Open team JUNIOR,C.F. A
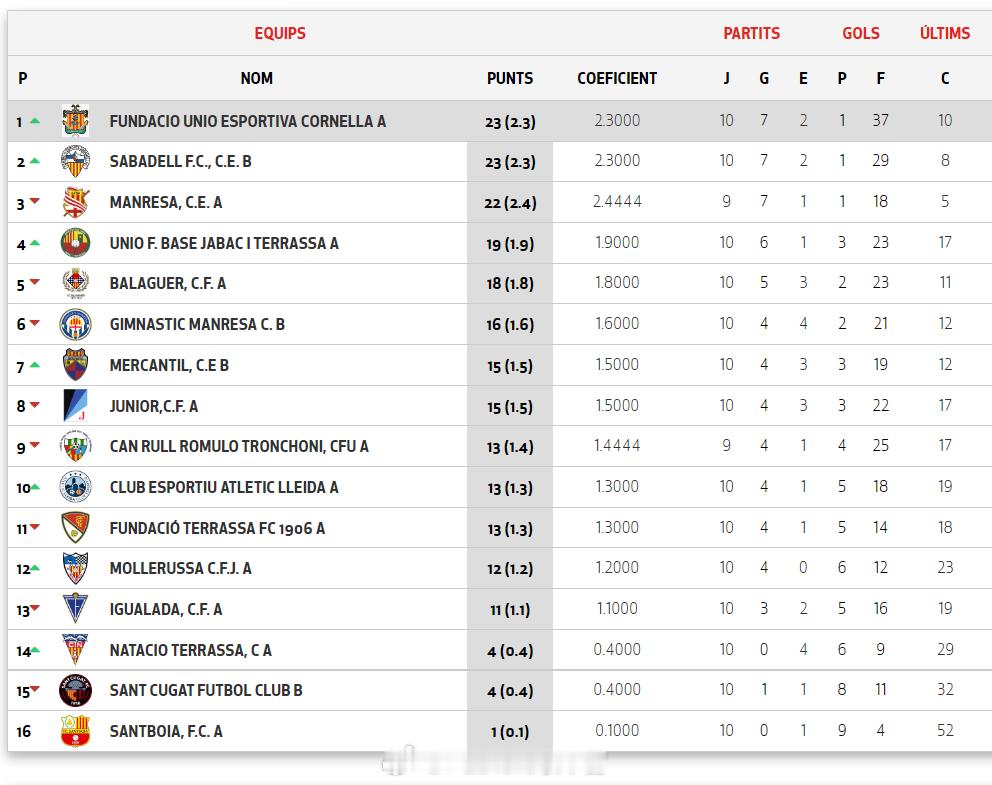Screen dimensions: 992x785 [154, 406]
